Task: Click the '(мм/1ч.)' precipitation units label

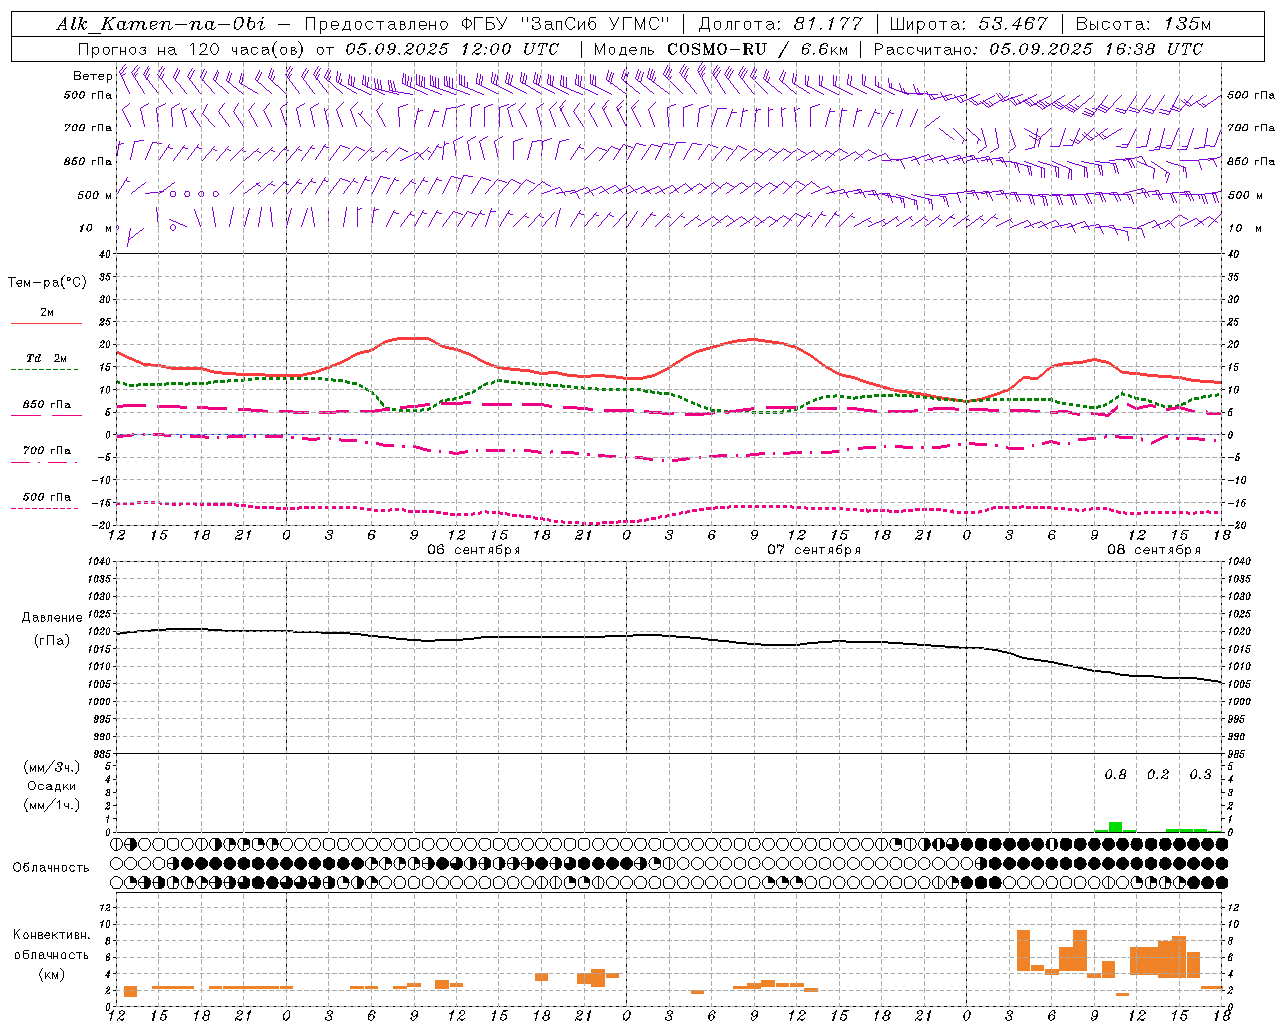Action: pos(52,805)
